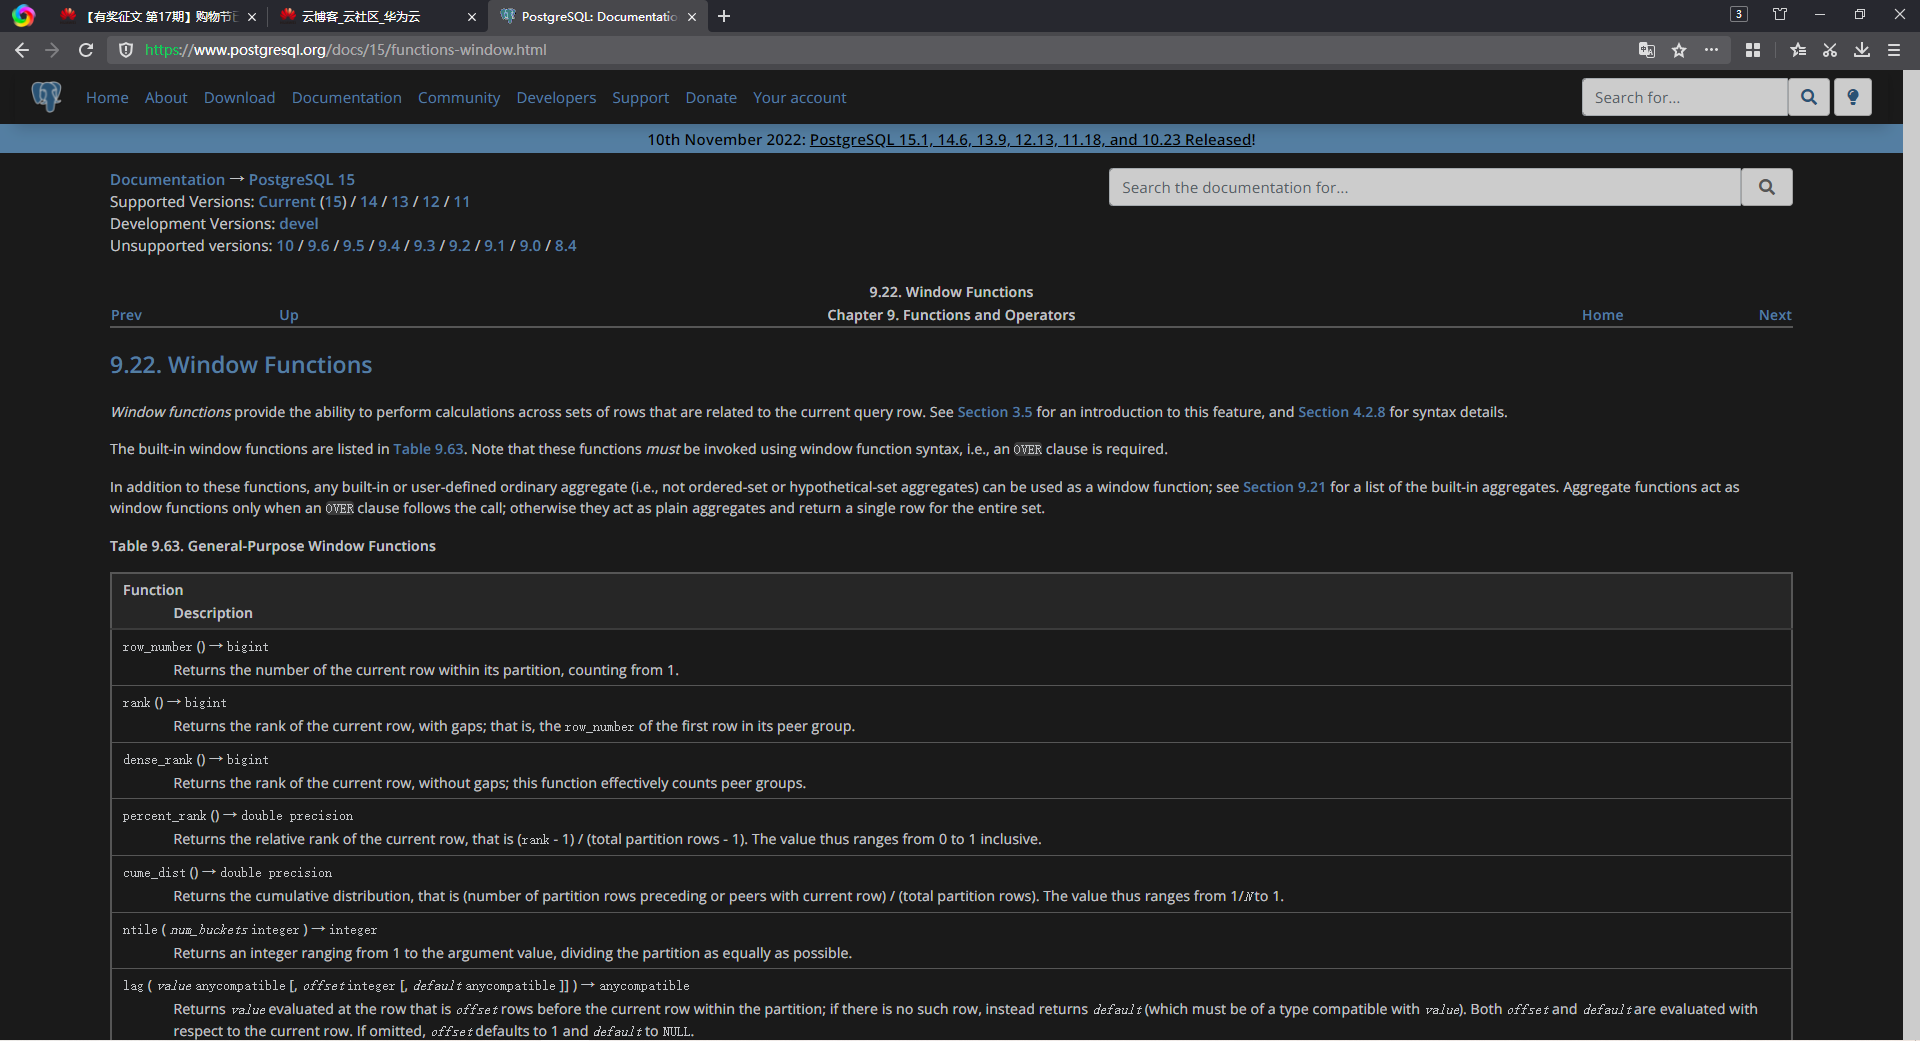Close the PostgreSQL Documentation tab
This screenshot has width=1920, height=1041.
tap(692, 17)
